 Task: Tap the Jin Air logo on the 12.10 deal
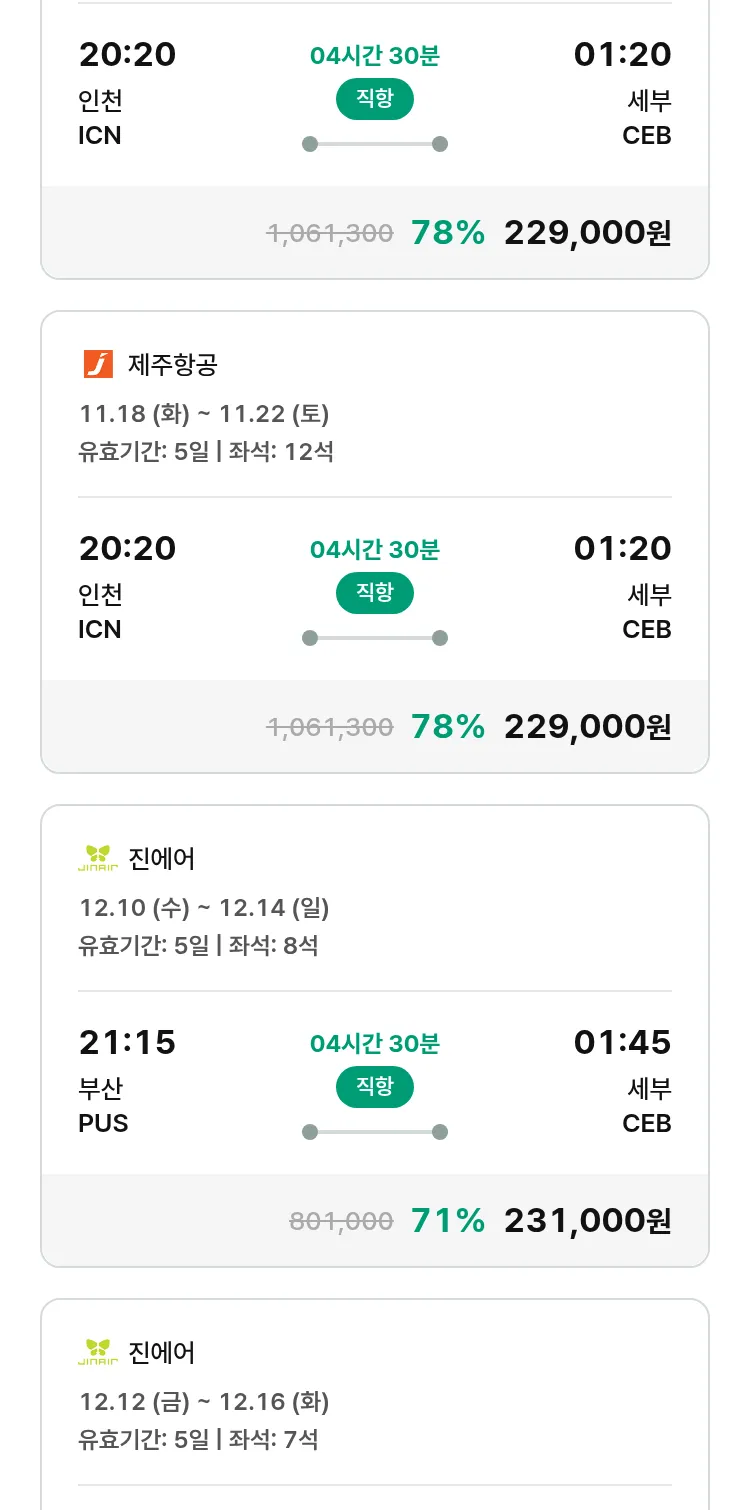[x=98, y=858]
